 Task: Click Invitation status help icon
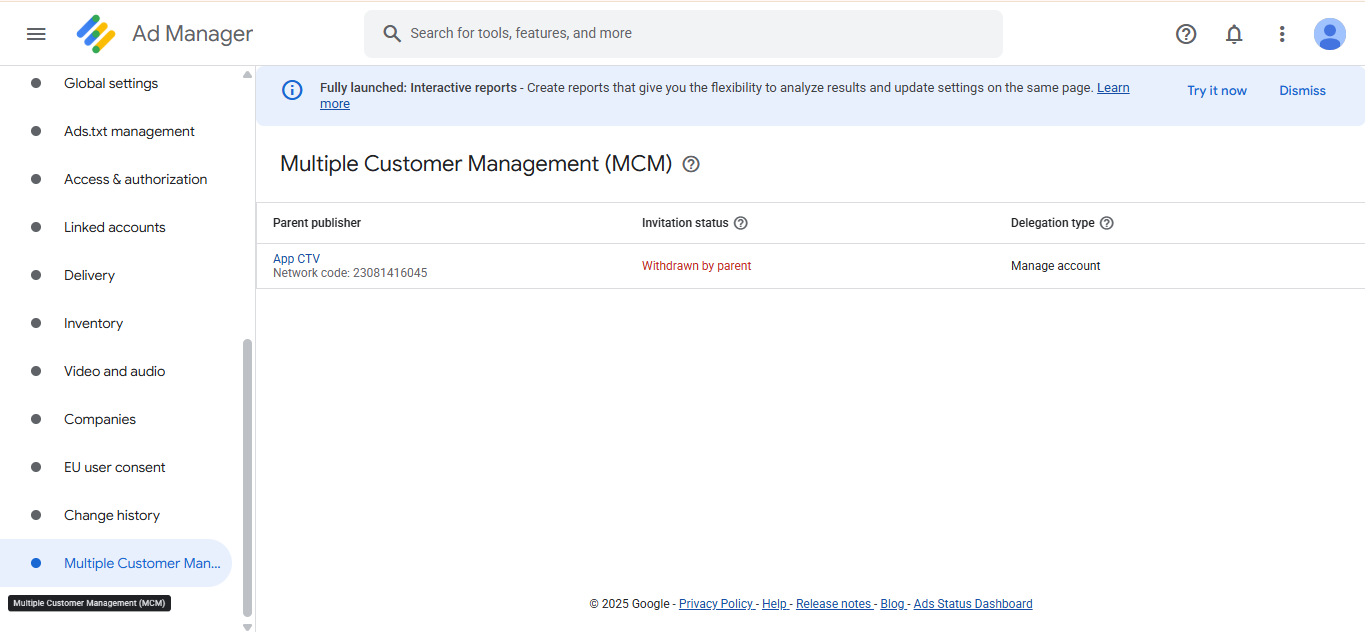tap(741, 223)
